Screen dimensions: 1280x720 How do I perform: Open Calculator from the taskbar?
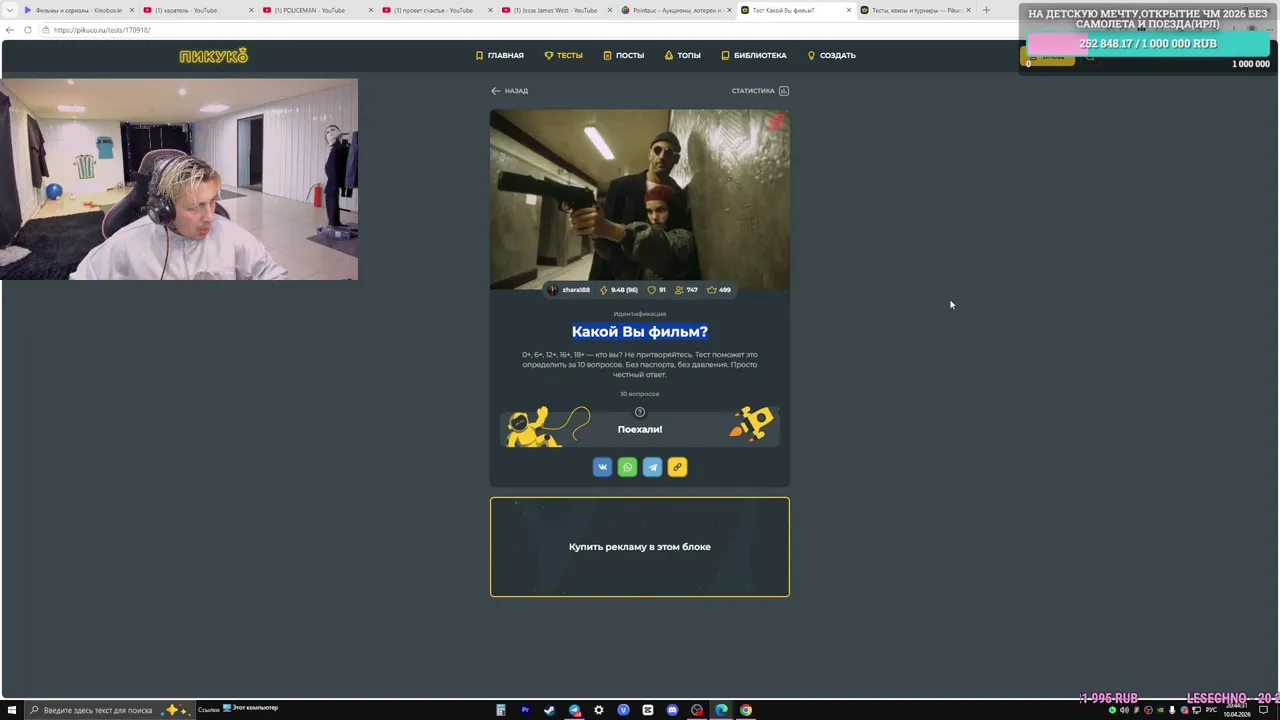[x=501, y=710]
